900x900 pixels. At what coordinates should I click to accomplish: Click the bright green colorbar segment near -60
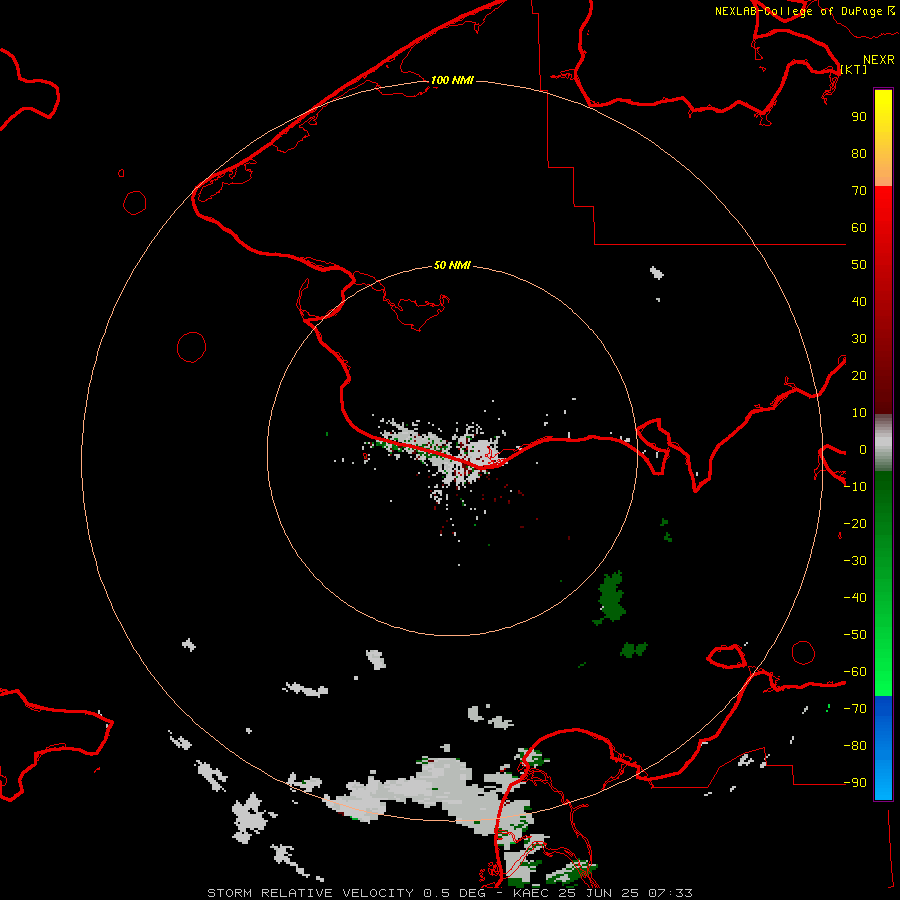click(x=883, y=672)
